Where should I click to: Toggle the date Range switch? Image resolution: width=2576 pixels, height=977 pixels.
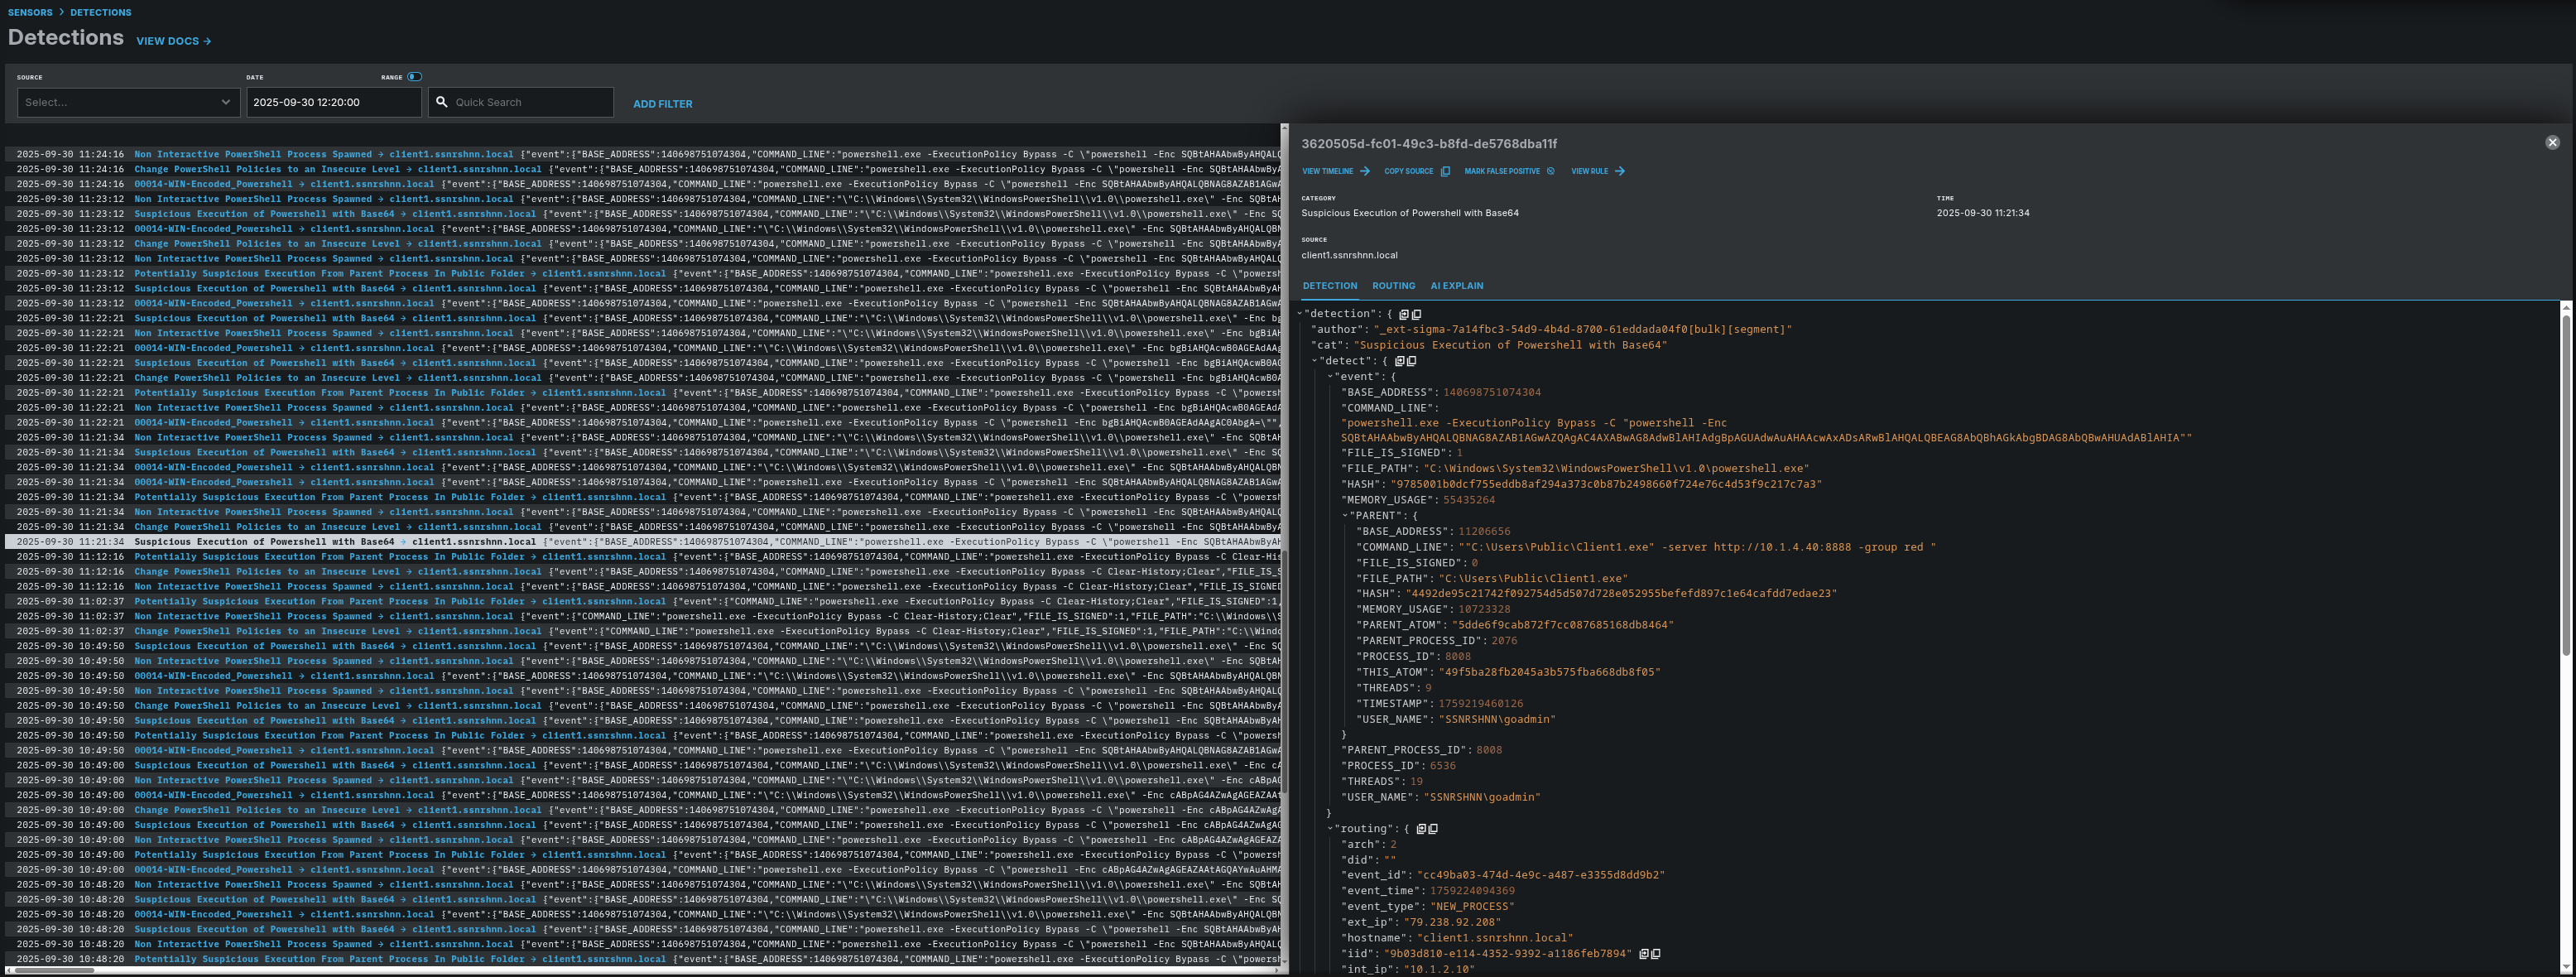[415, 77]
